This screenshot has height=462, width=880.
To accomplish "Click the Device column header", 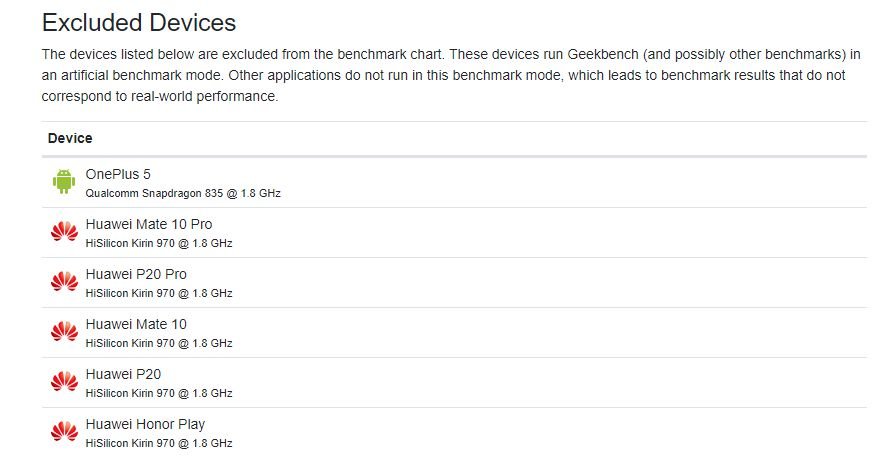I will (70, 138).
